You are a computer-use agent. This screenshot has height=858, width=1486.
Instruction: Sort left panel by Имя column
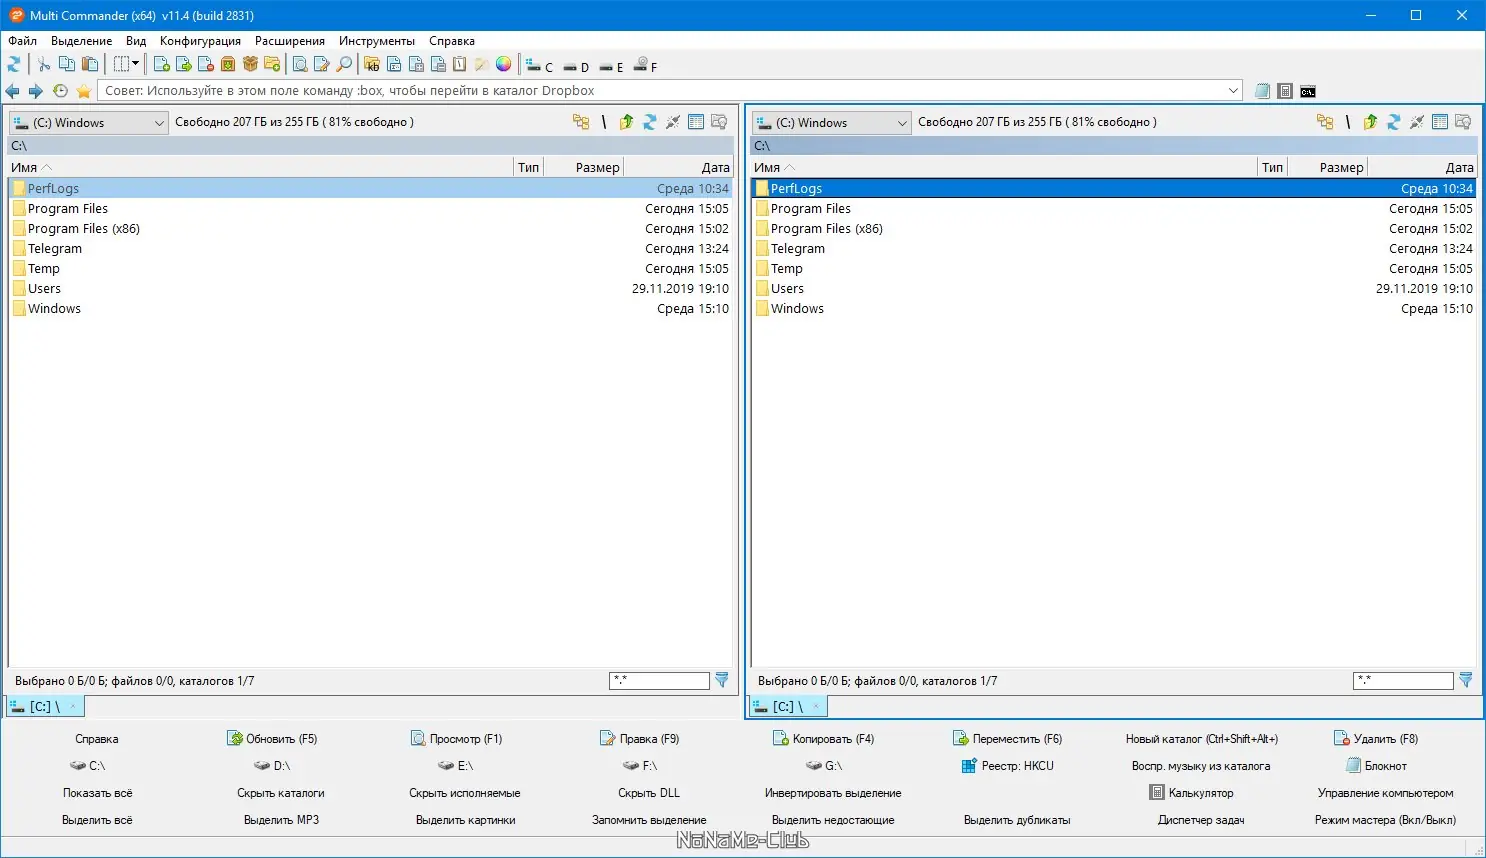[x=260, y=167]
